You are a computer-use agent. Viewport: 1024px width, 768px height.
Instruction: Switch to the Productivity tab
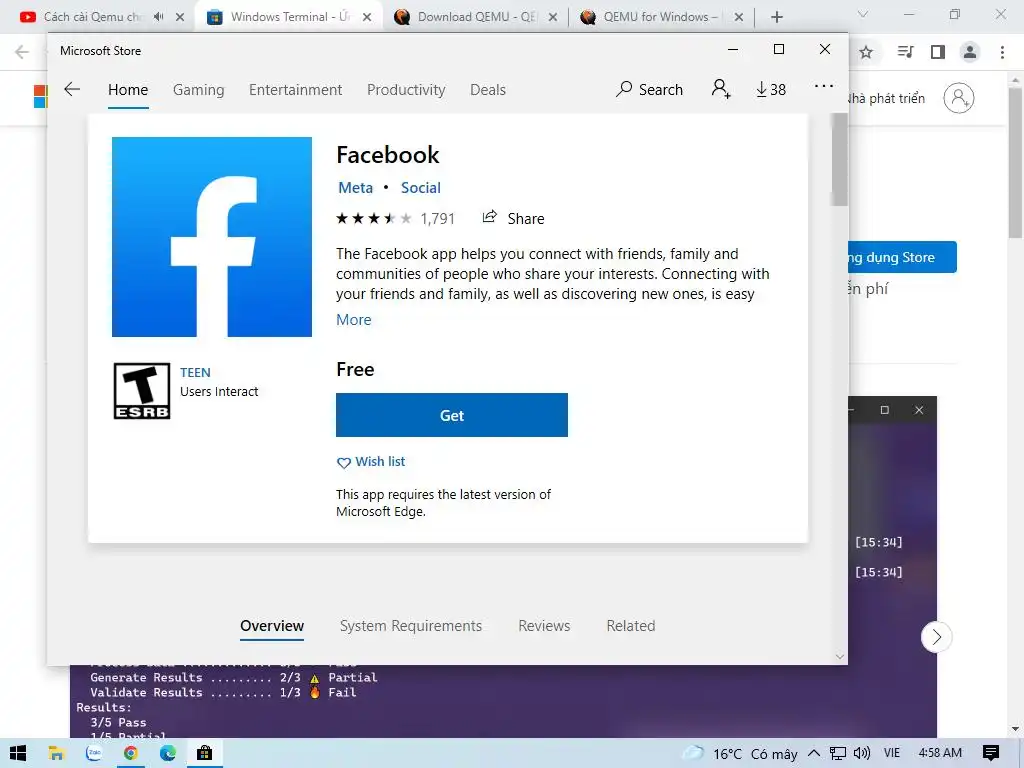click(x=406, y=90)
